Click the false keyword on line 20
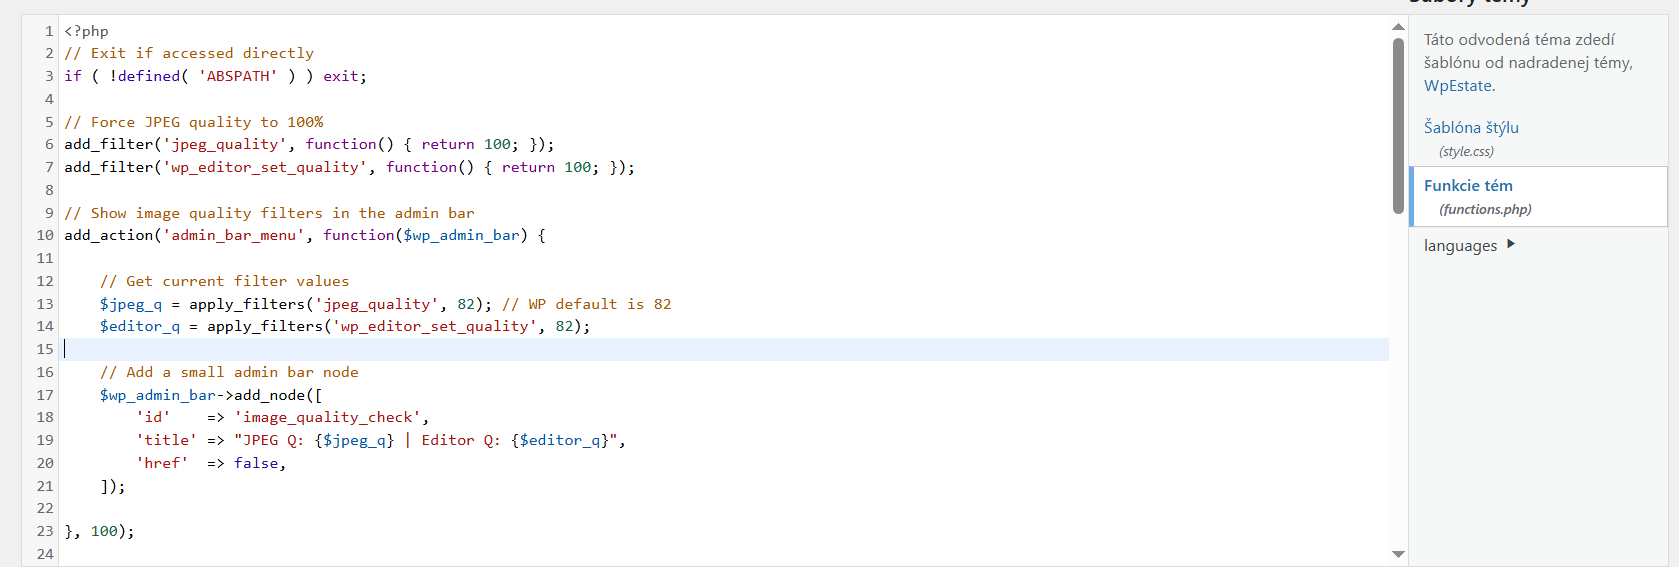Screen dimensions: 1679x567 (257, 463)
